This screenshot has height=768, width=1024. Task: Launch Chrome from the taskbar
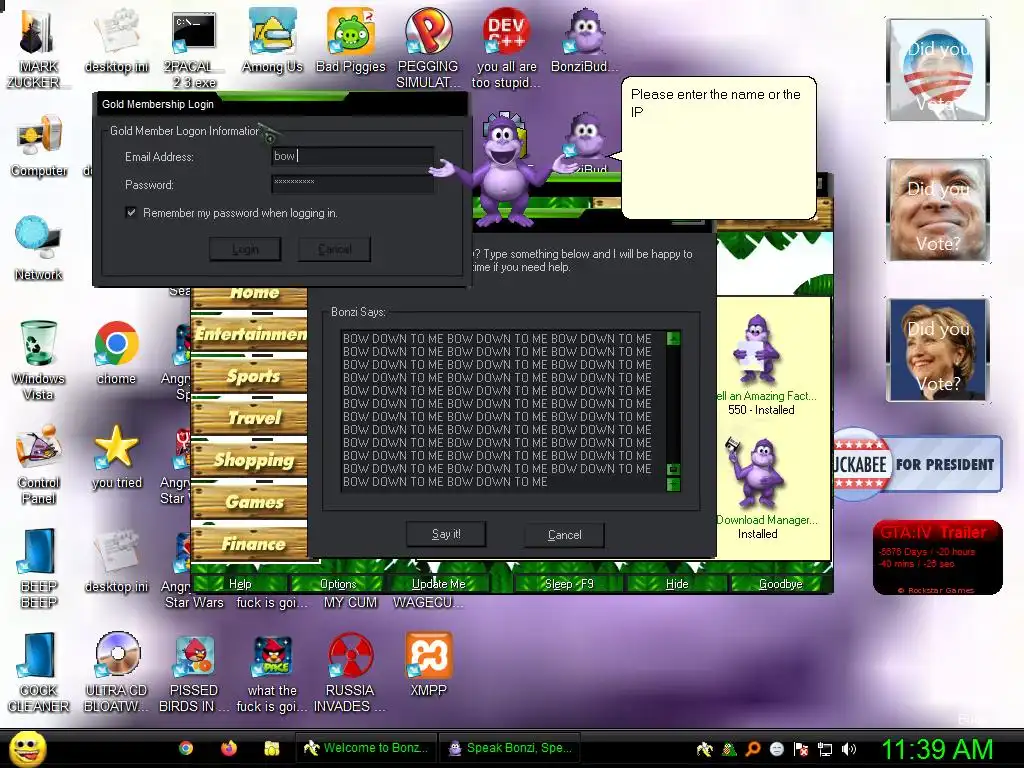coord(186,748)
